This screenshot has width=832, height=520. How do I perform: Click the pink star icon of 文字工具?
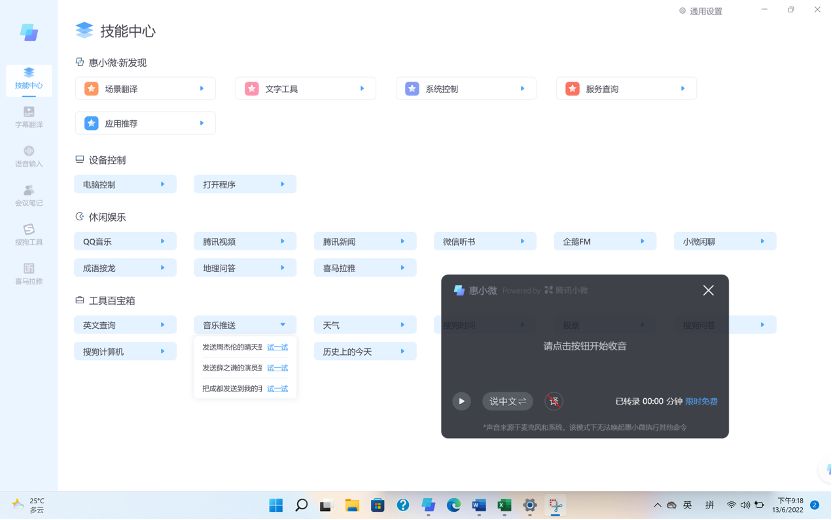click(252, 89)
